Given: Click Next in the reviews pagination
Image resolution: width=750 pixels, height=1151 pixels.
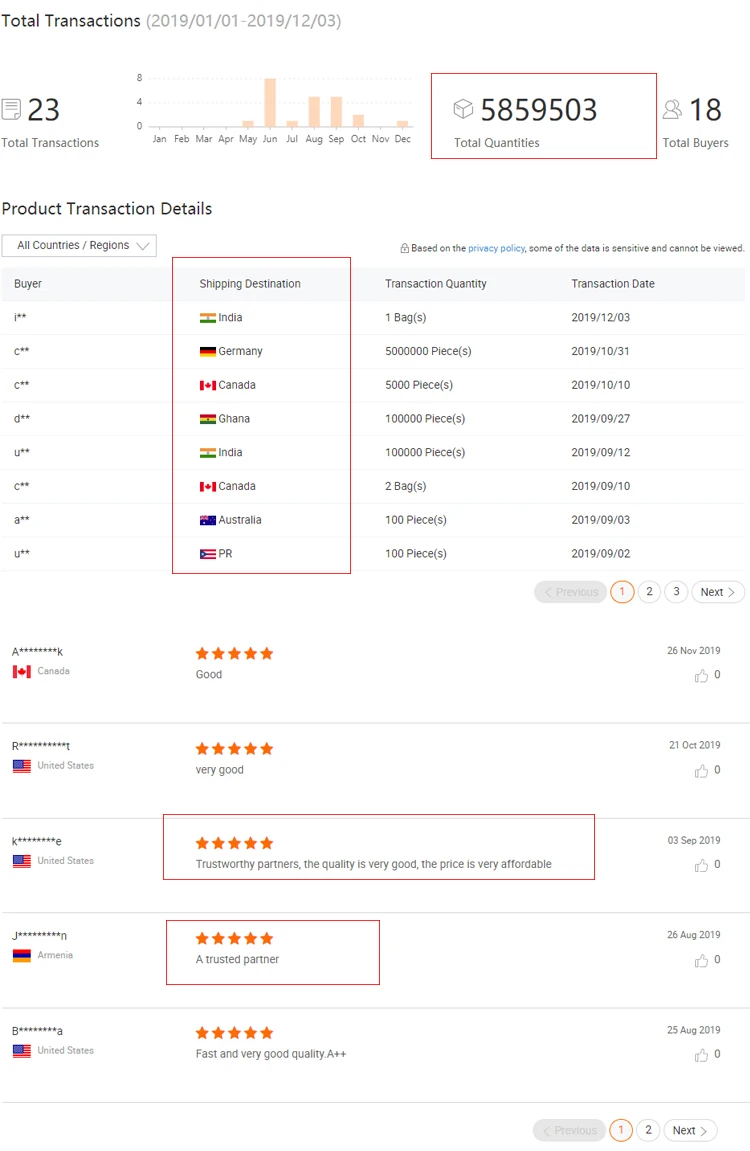Looking at the screenshot, I should click(690, 1130).
